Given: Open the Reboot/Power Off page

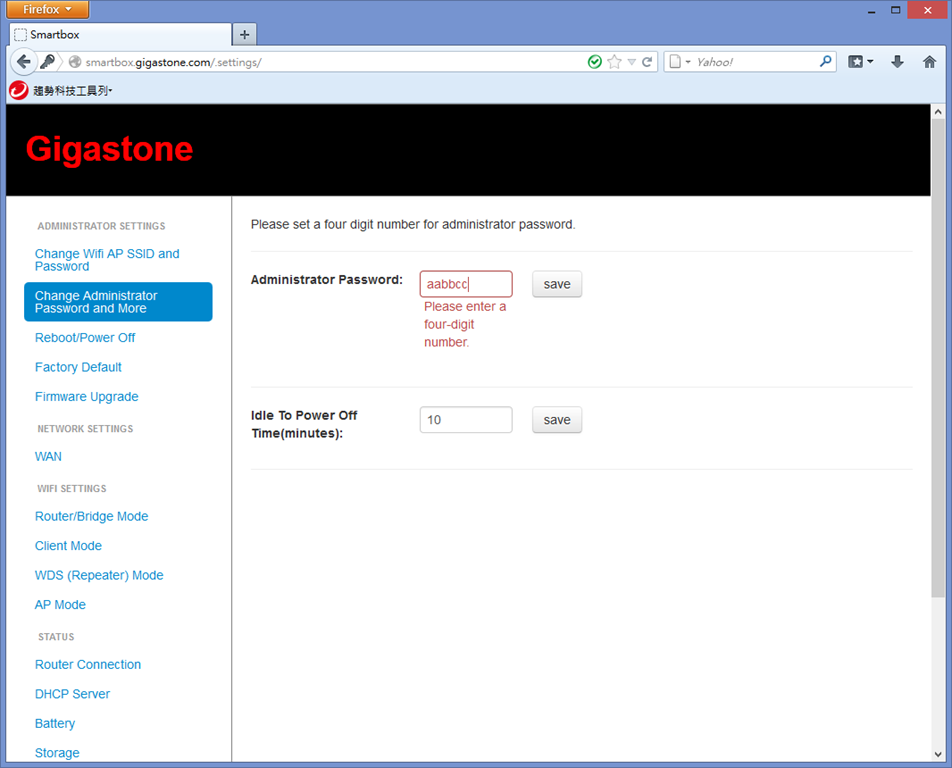Looking at the screenshot, I should tap(85, 338).
